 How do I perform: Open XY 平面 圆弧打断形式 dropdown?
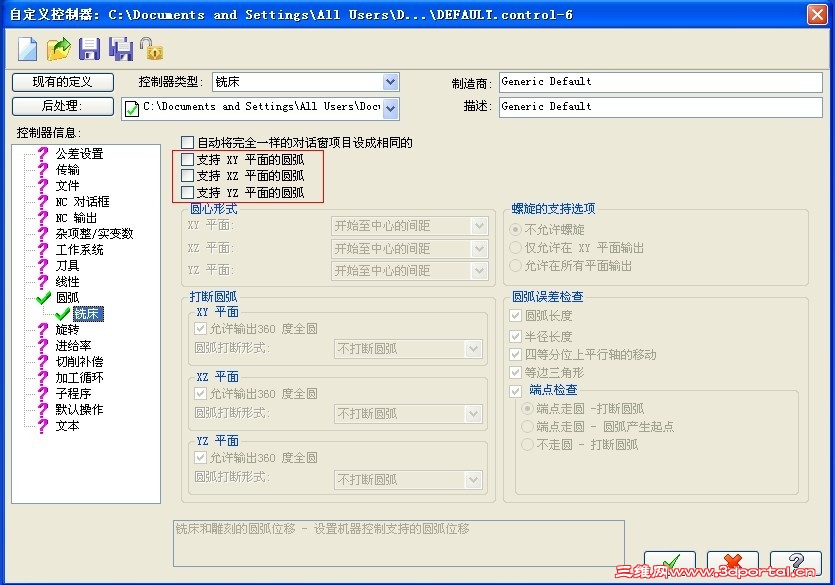coord(473,349)
